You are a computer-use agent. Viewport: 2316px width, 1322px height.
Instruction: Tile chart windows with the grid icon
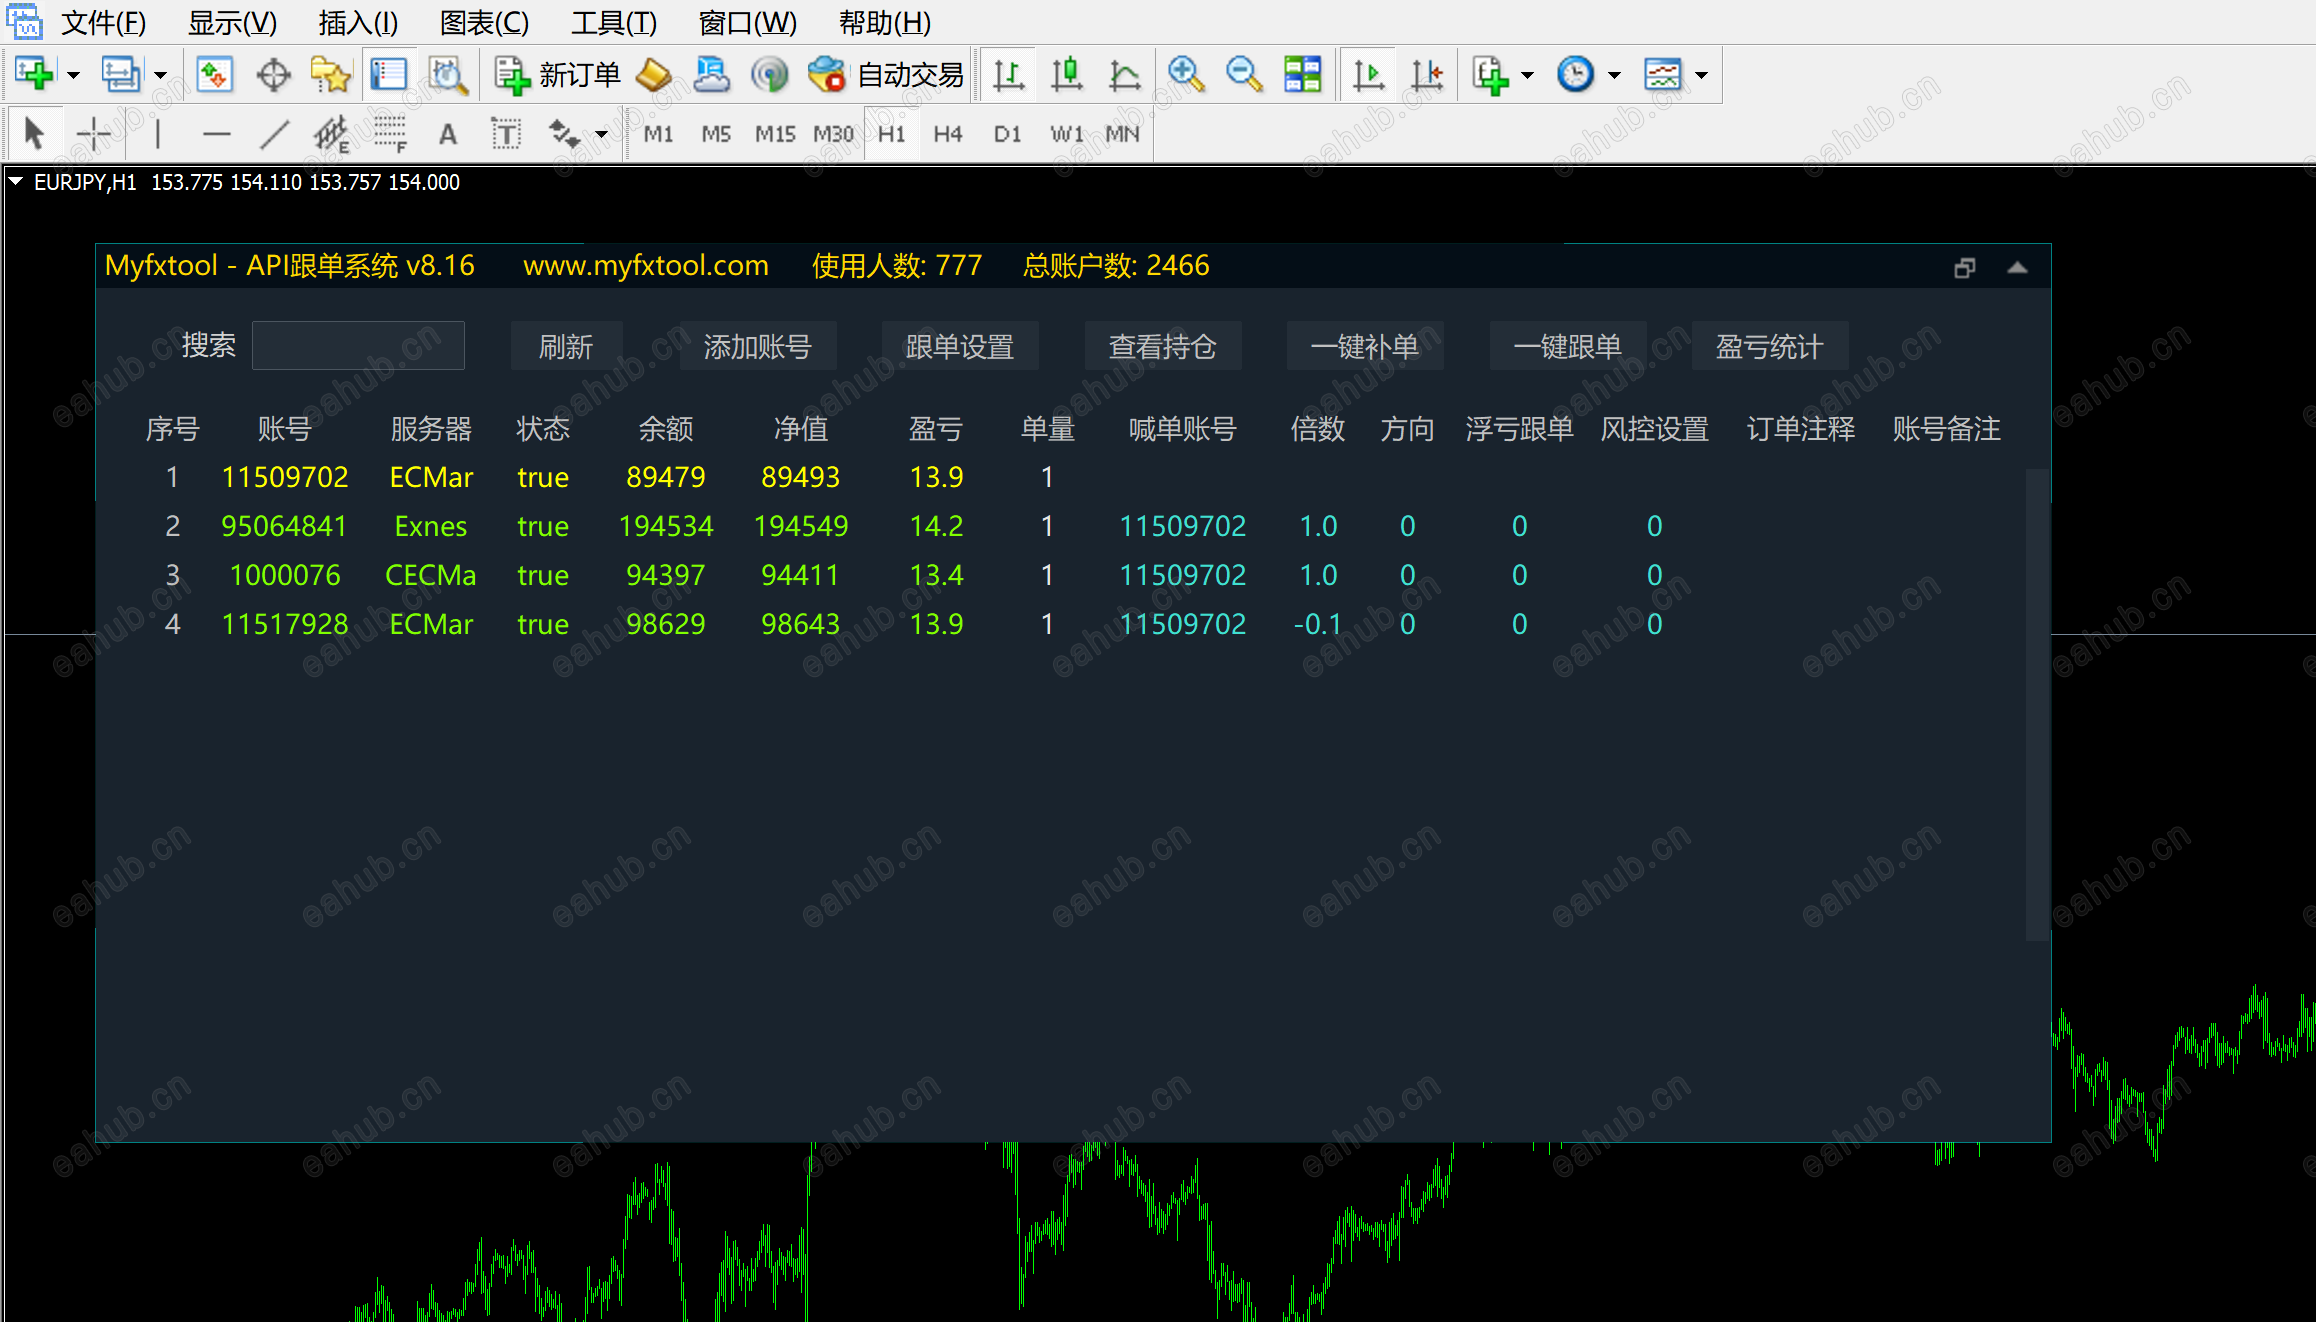[x=1302, y=74]
